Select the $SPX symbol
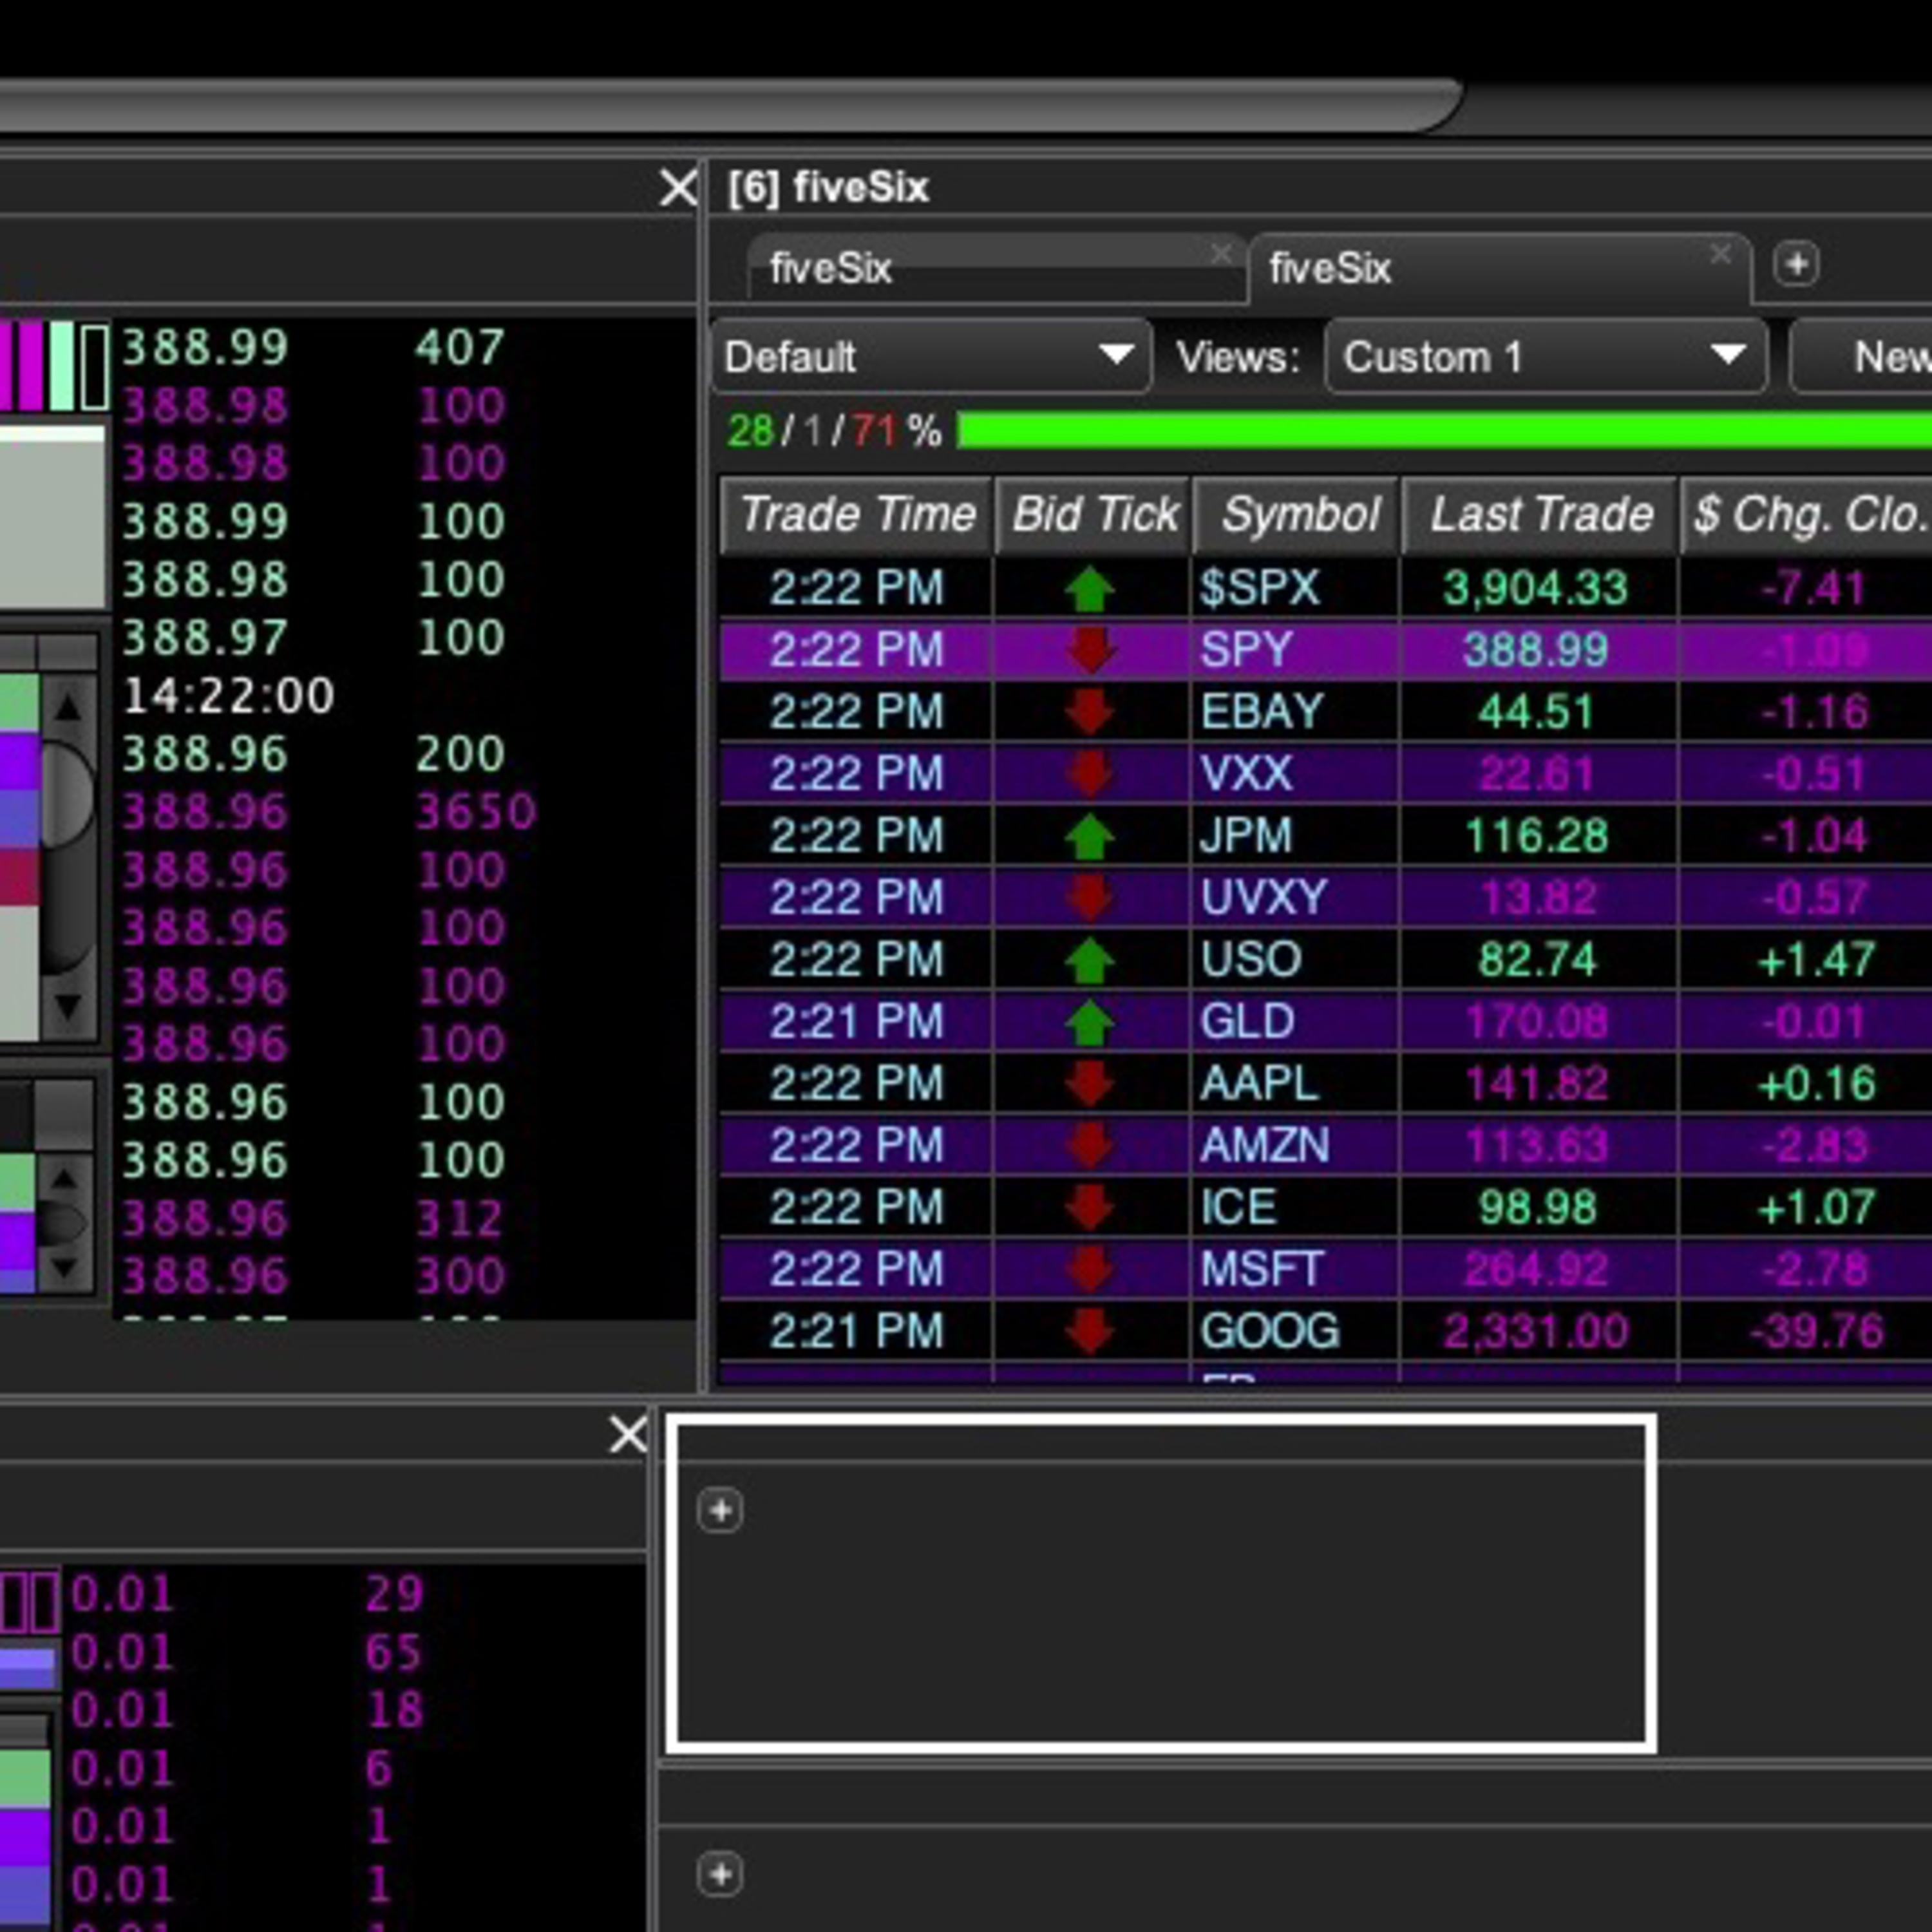 pos(1259,588)
